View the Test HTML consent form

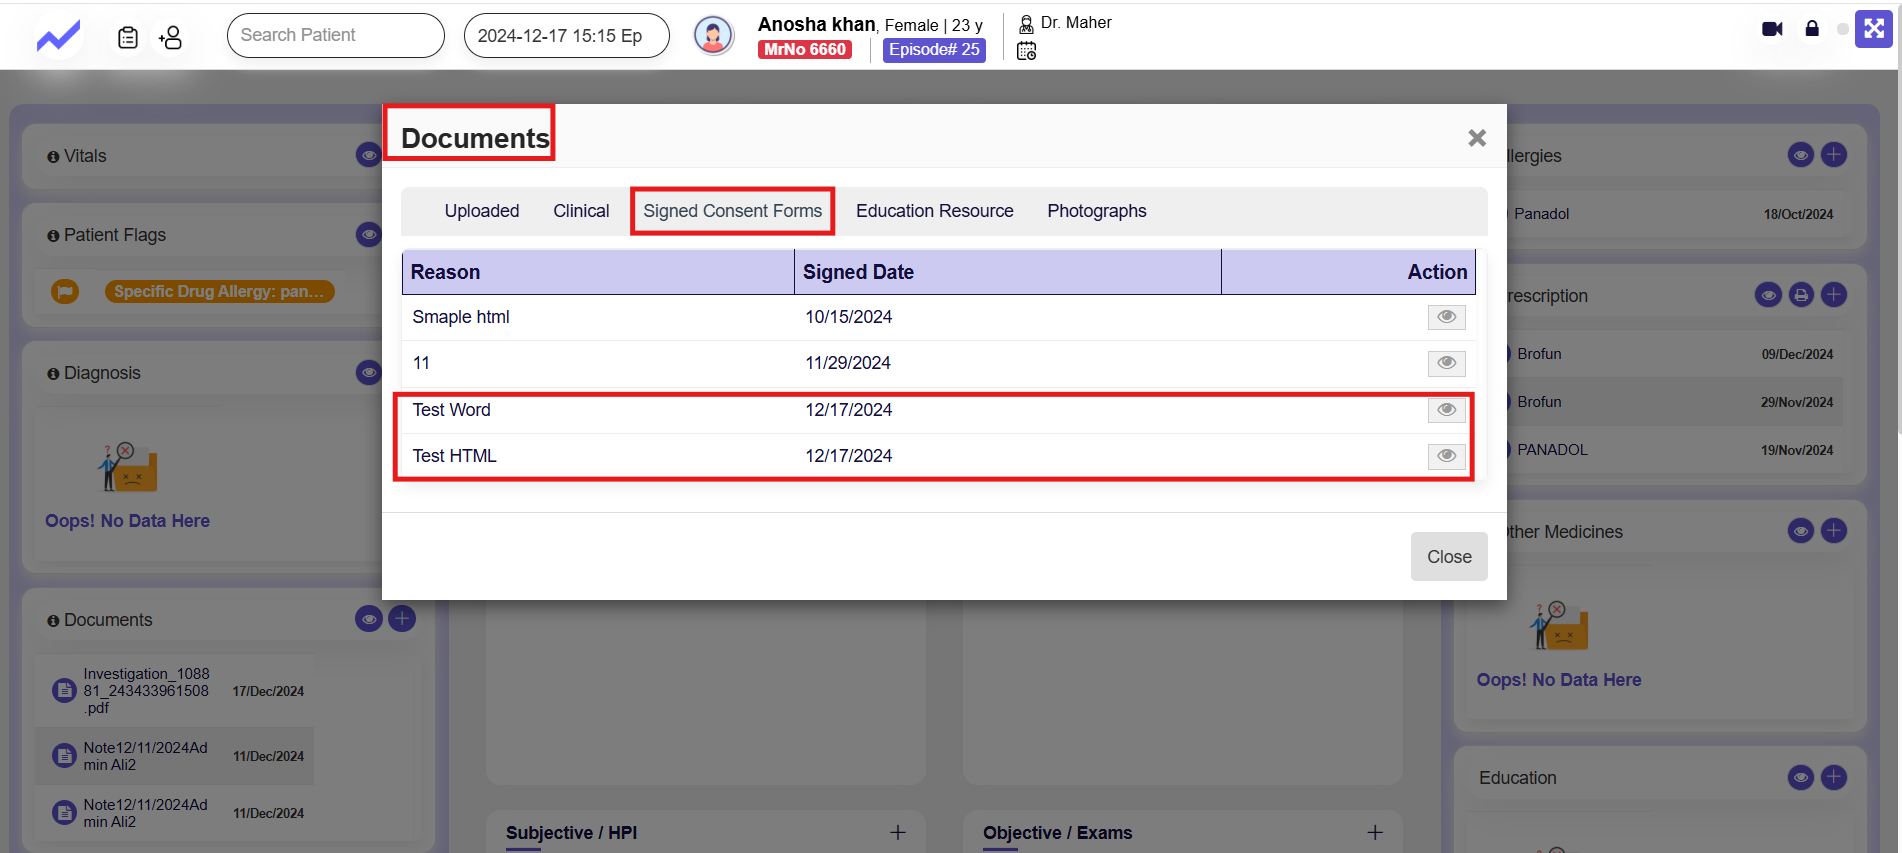point(1446,456)
